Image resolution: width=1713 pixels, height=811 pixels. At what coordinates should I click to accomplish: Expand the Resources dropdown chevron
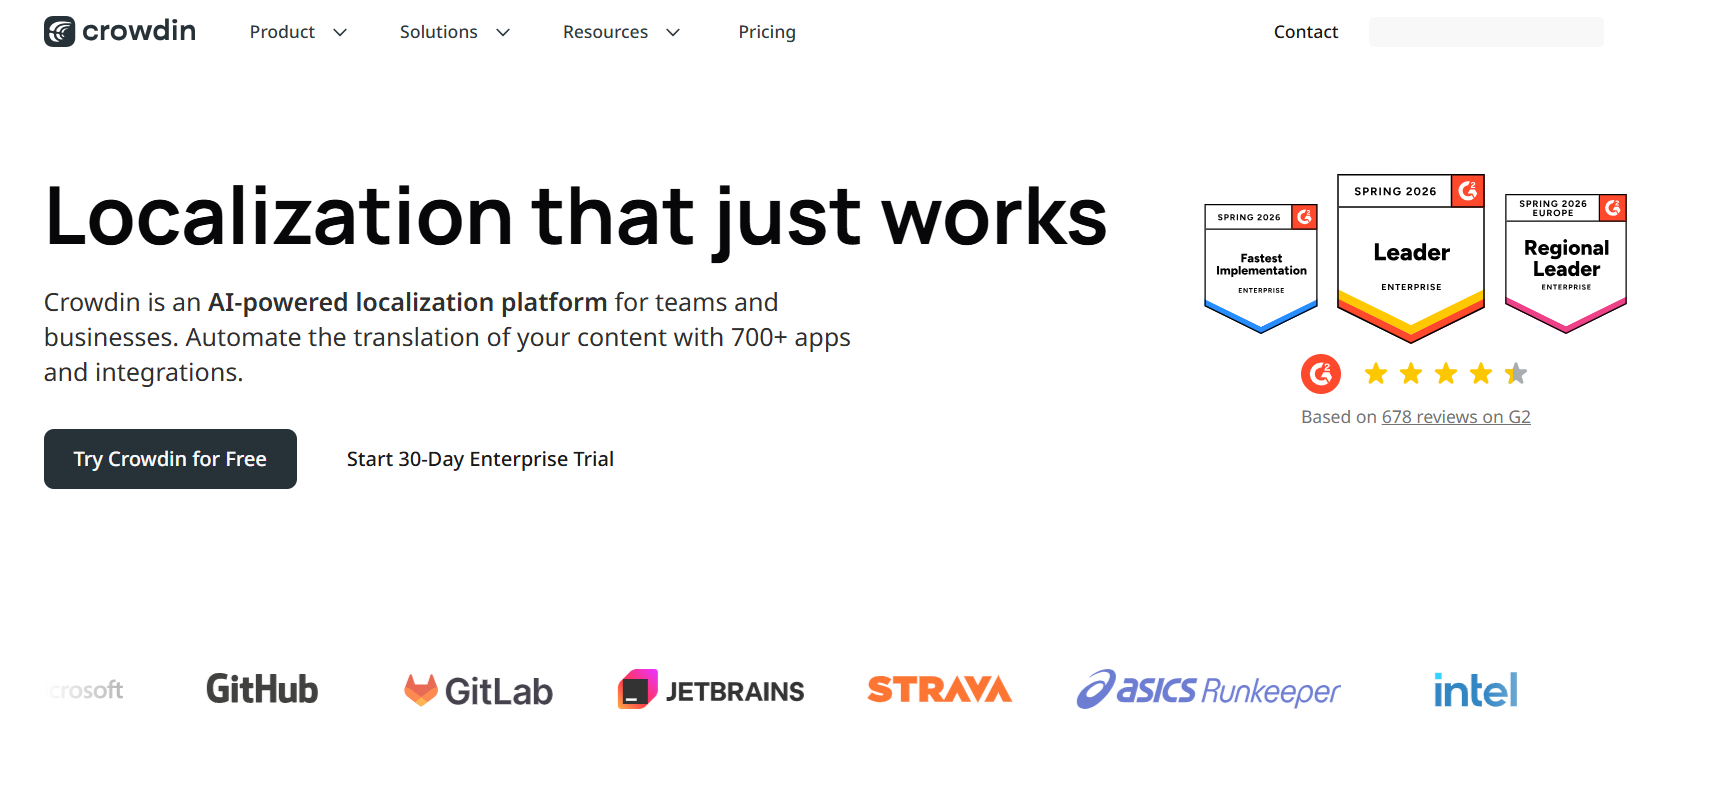click(x=673, y=32)
